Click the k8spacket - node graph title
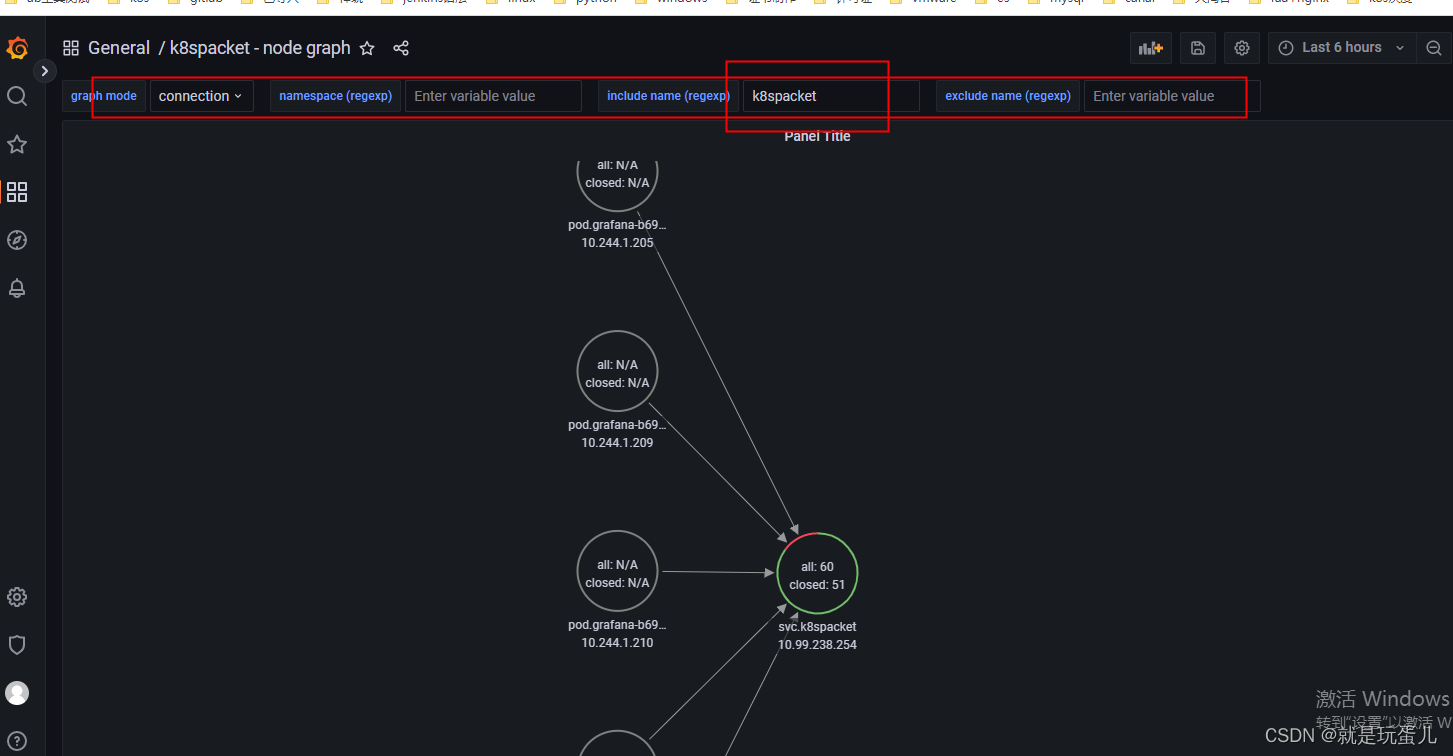Viewport: 1453px width, 756px height. point(260,48)
